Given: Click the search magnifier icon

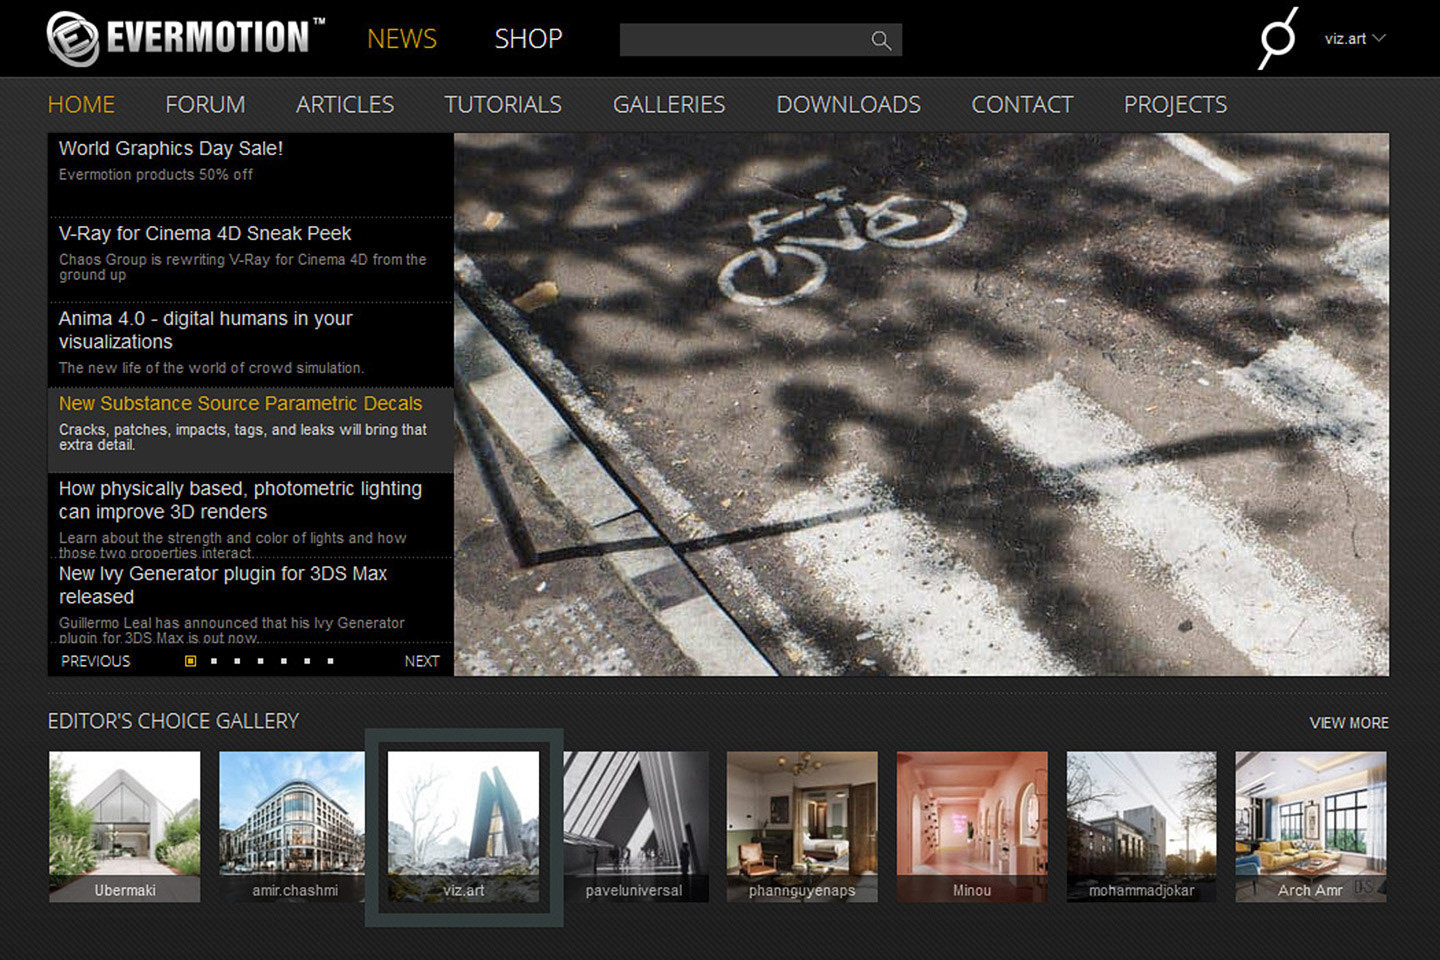Looking at the screenshot, I should coord(881,40).
